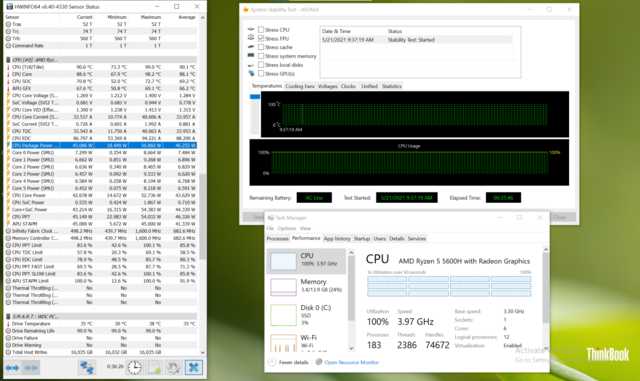640x381 pixels.
Task: Click the Open Resource Monitor link
Action: (x=347, y=362)
